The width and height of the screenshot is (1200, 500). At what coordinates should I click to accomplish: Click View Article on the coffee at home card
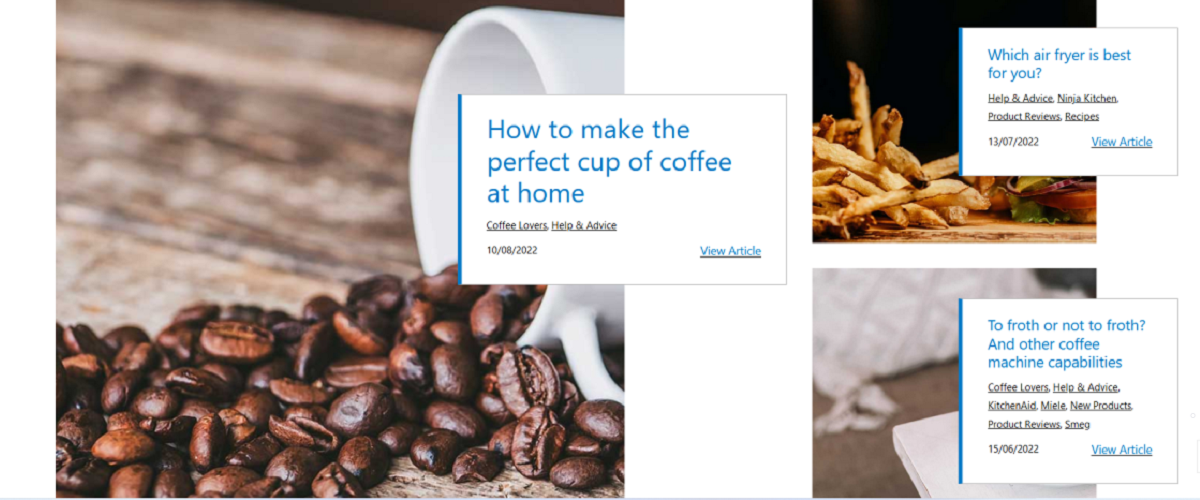coord(730,251)
